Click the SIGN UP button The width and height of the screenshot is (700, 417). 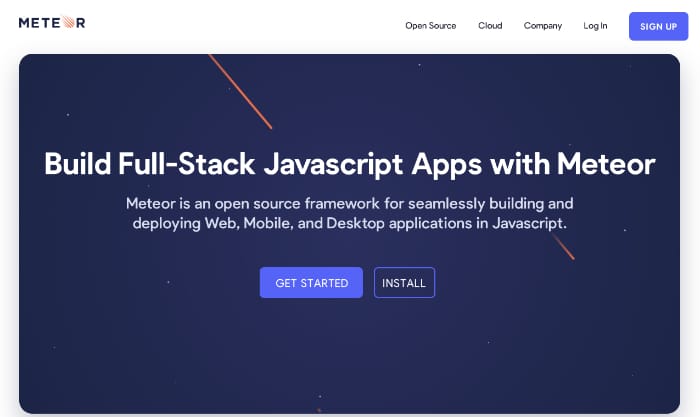pos(658,26)
